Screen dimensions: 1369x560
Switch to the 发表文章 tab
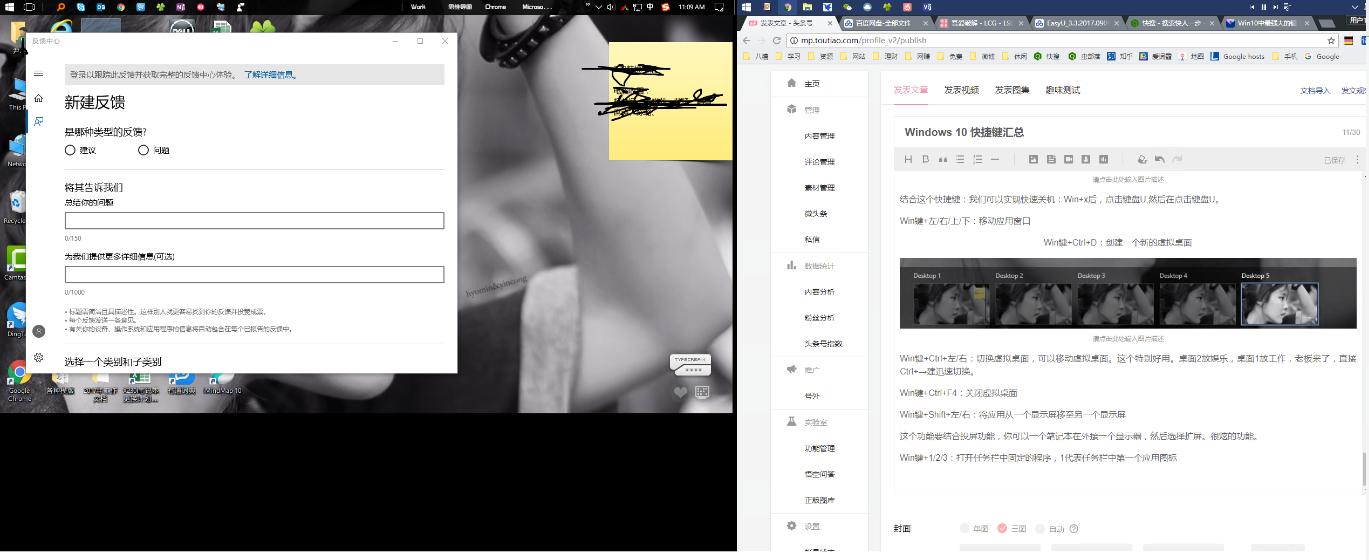910,90
